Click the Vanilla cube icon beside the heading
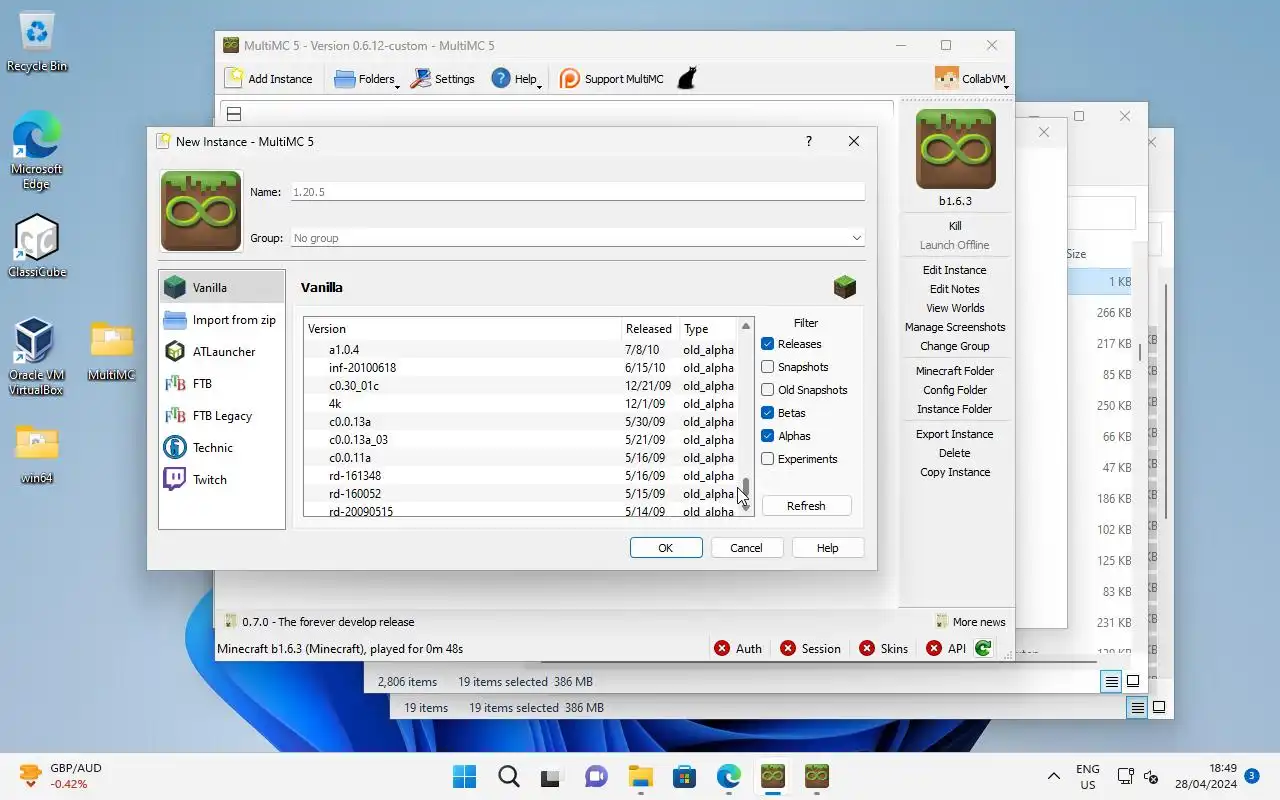 (x=845, y=287)
